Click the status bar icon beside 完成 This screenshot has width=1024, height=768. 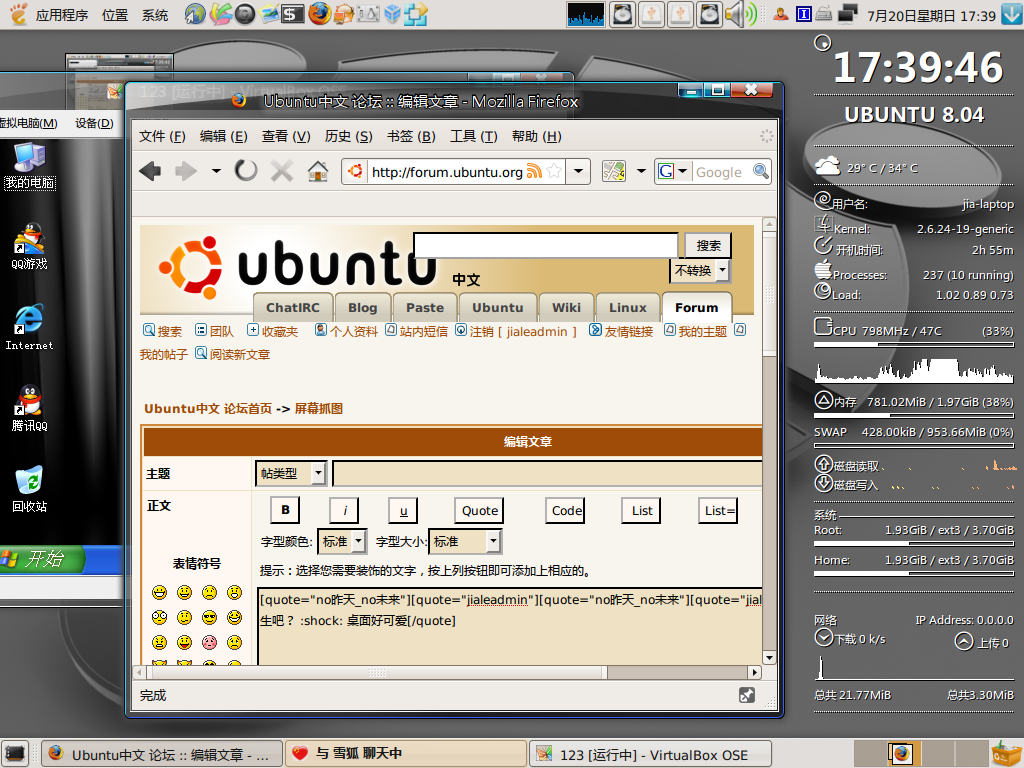747,696
